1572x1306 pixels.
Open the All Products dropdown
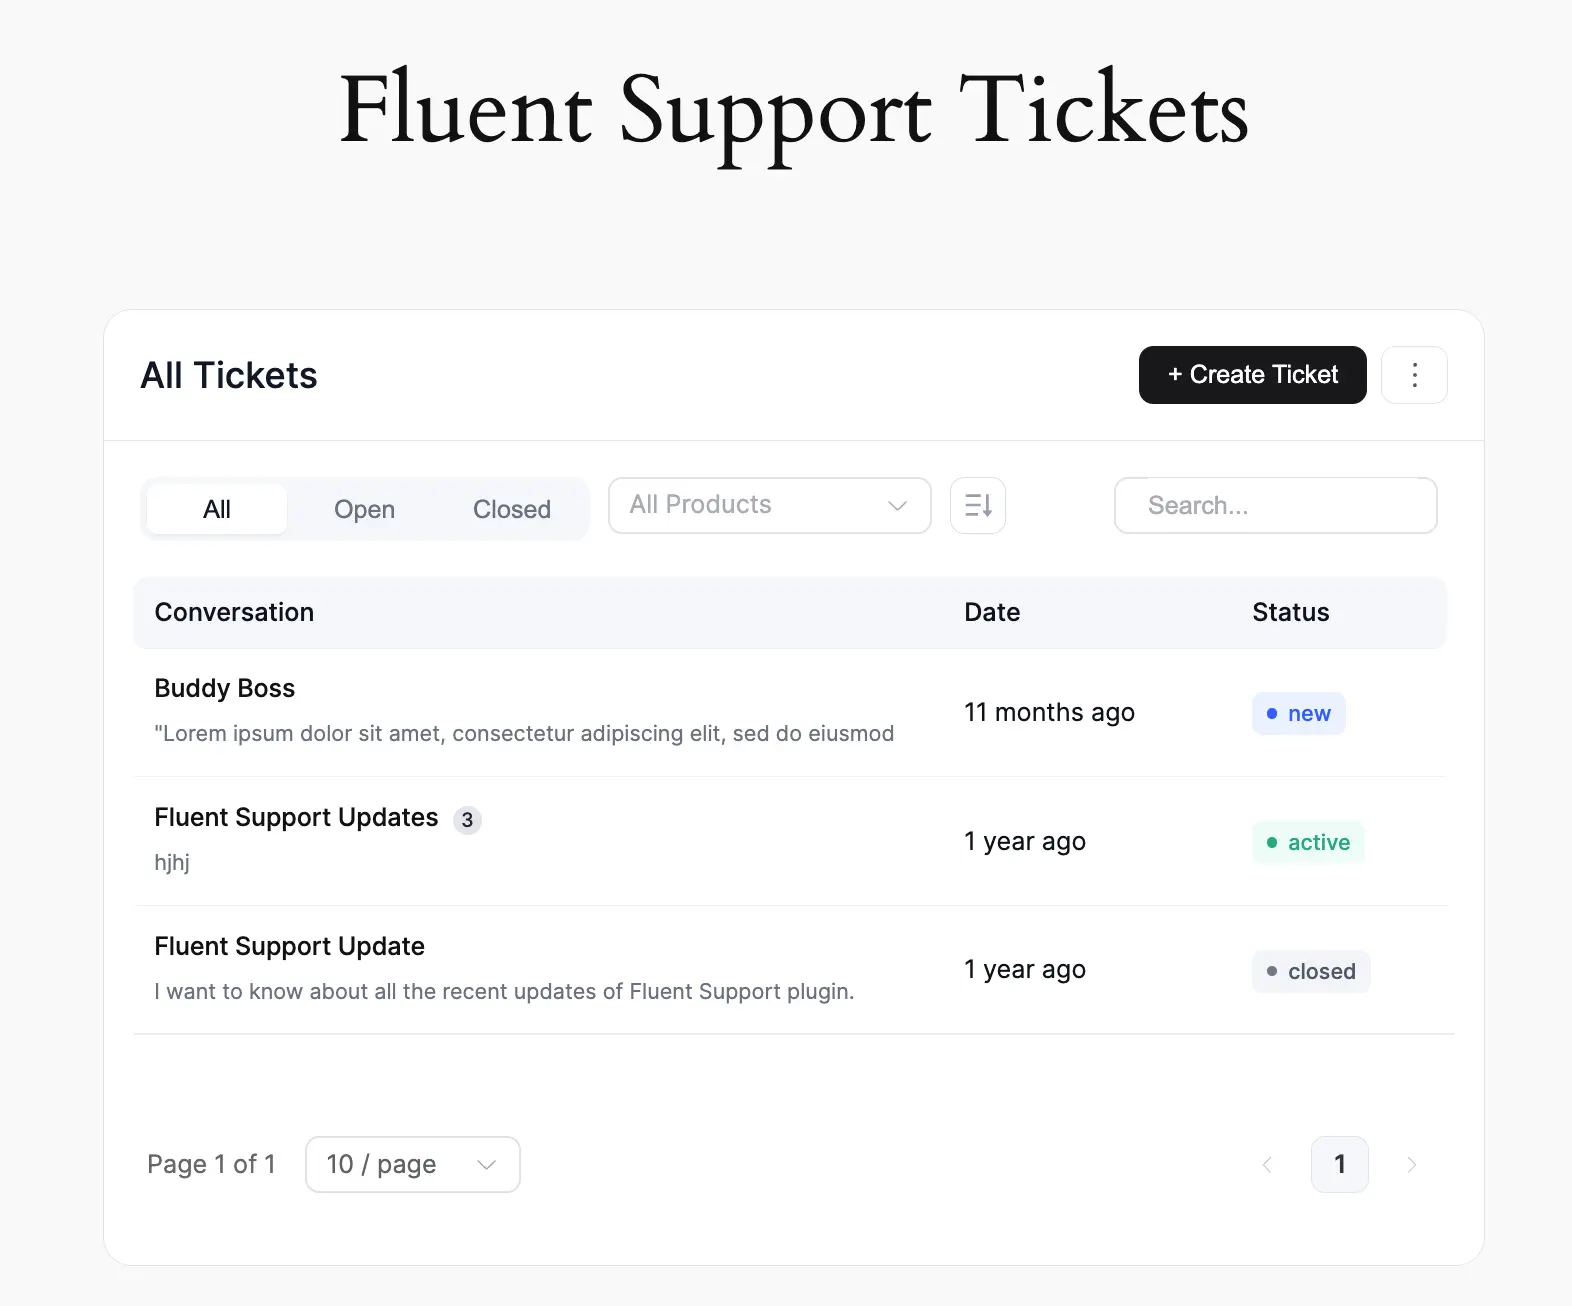click(769, 505)
